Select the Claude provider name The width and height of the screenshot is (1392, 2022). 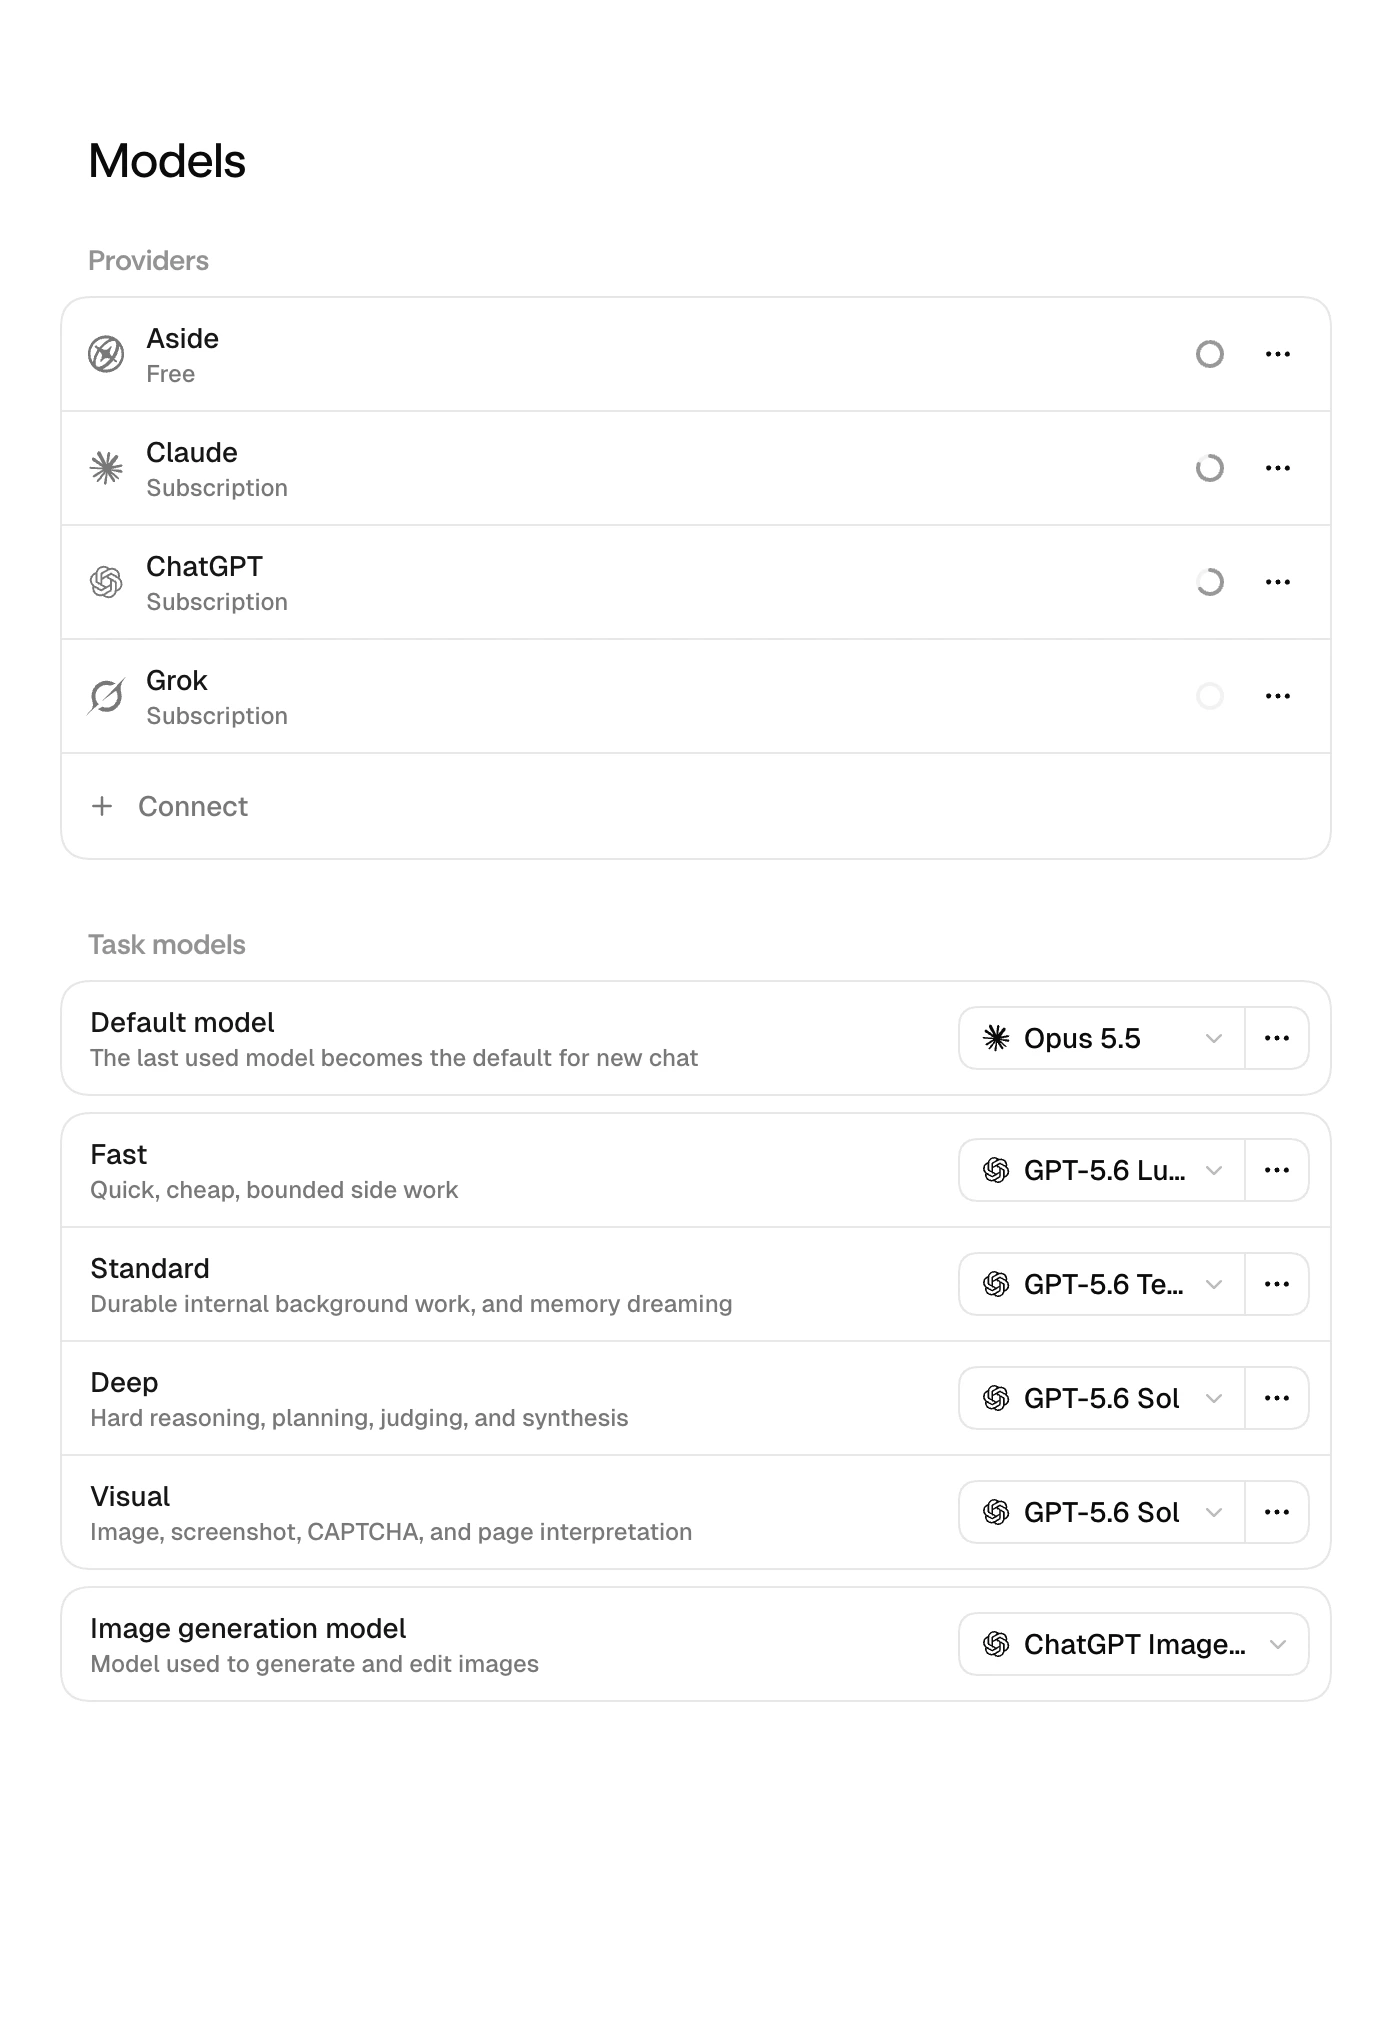(x=192, y=452)
